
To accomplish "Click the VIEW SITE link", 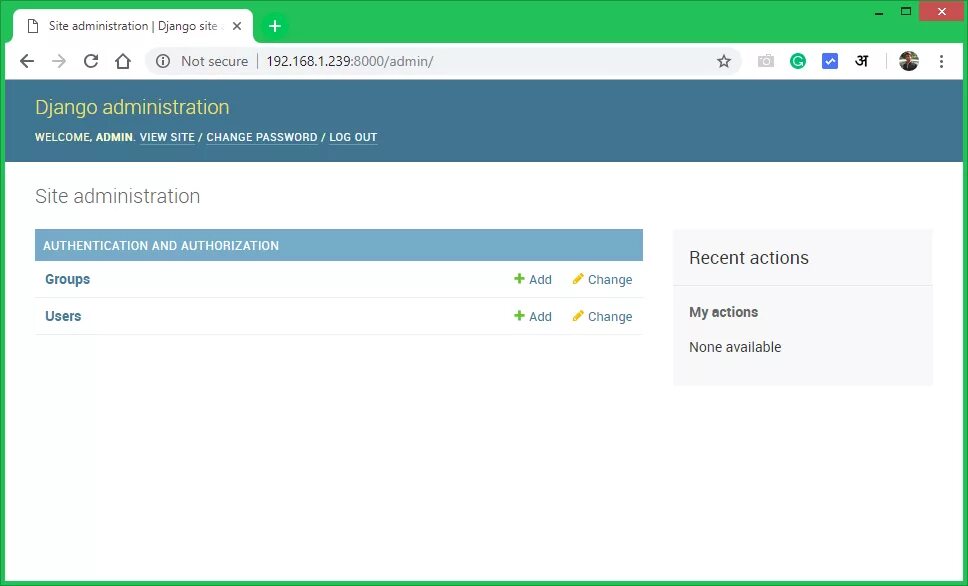I will [167, 137].
